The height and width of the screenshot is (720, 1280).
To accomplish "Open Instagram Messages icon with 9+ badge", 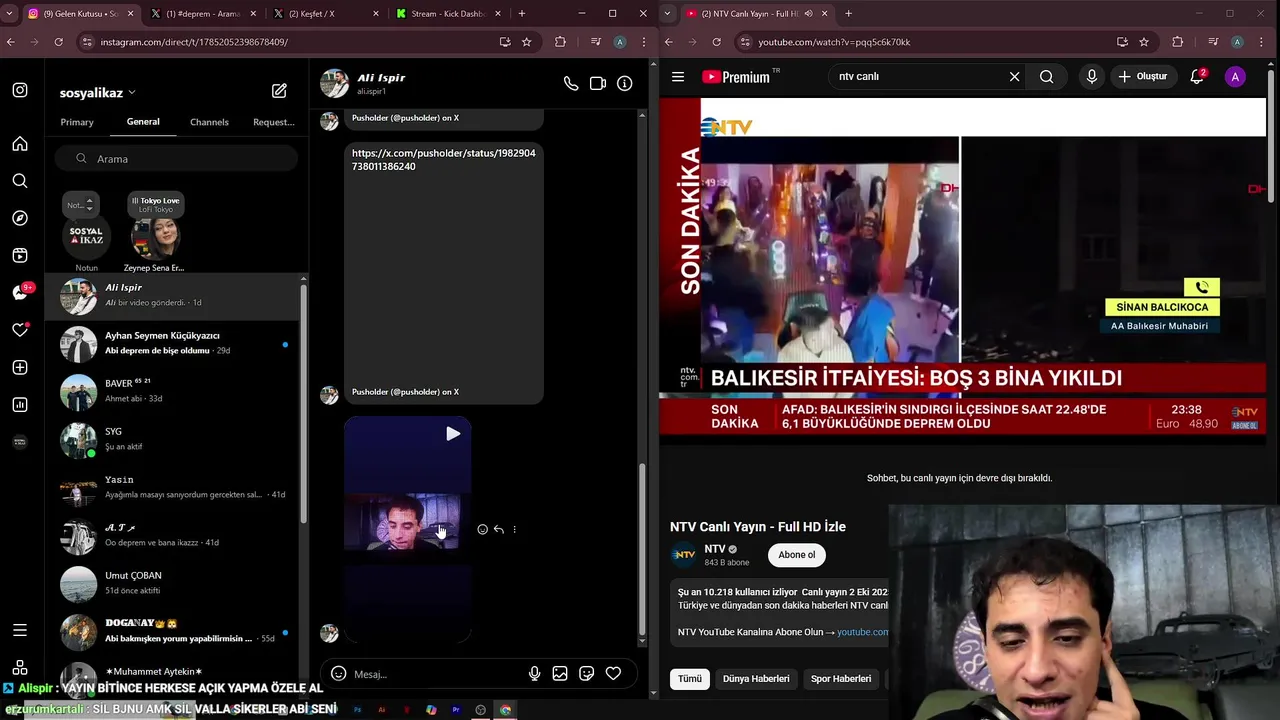I will [20, 293].
